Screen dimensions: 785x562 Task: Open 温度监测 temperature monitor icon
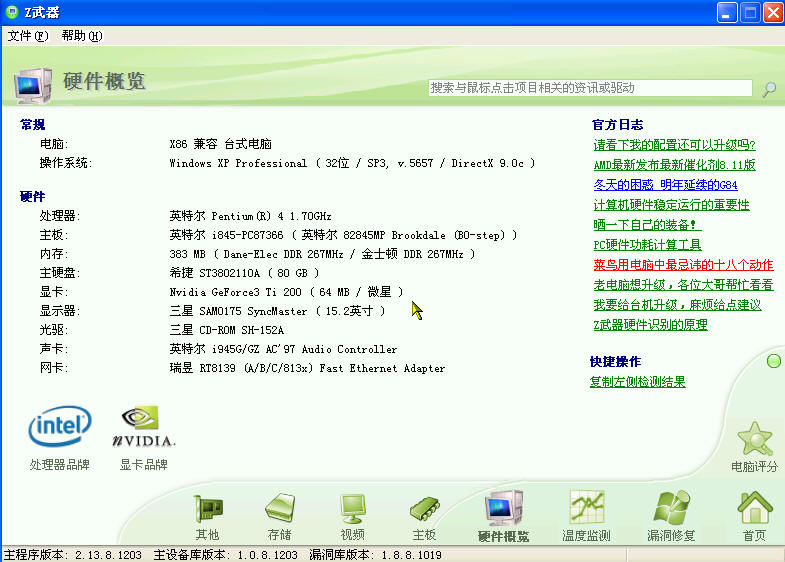point(587,507)
